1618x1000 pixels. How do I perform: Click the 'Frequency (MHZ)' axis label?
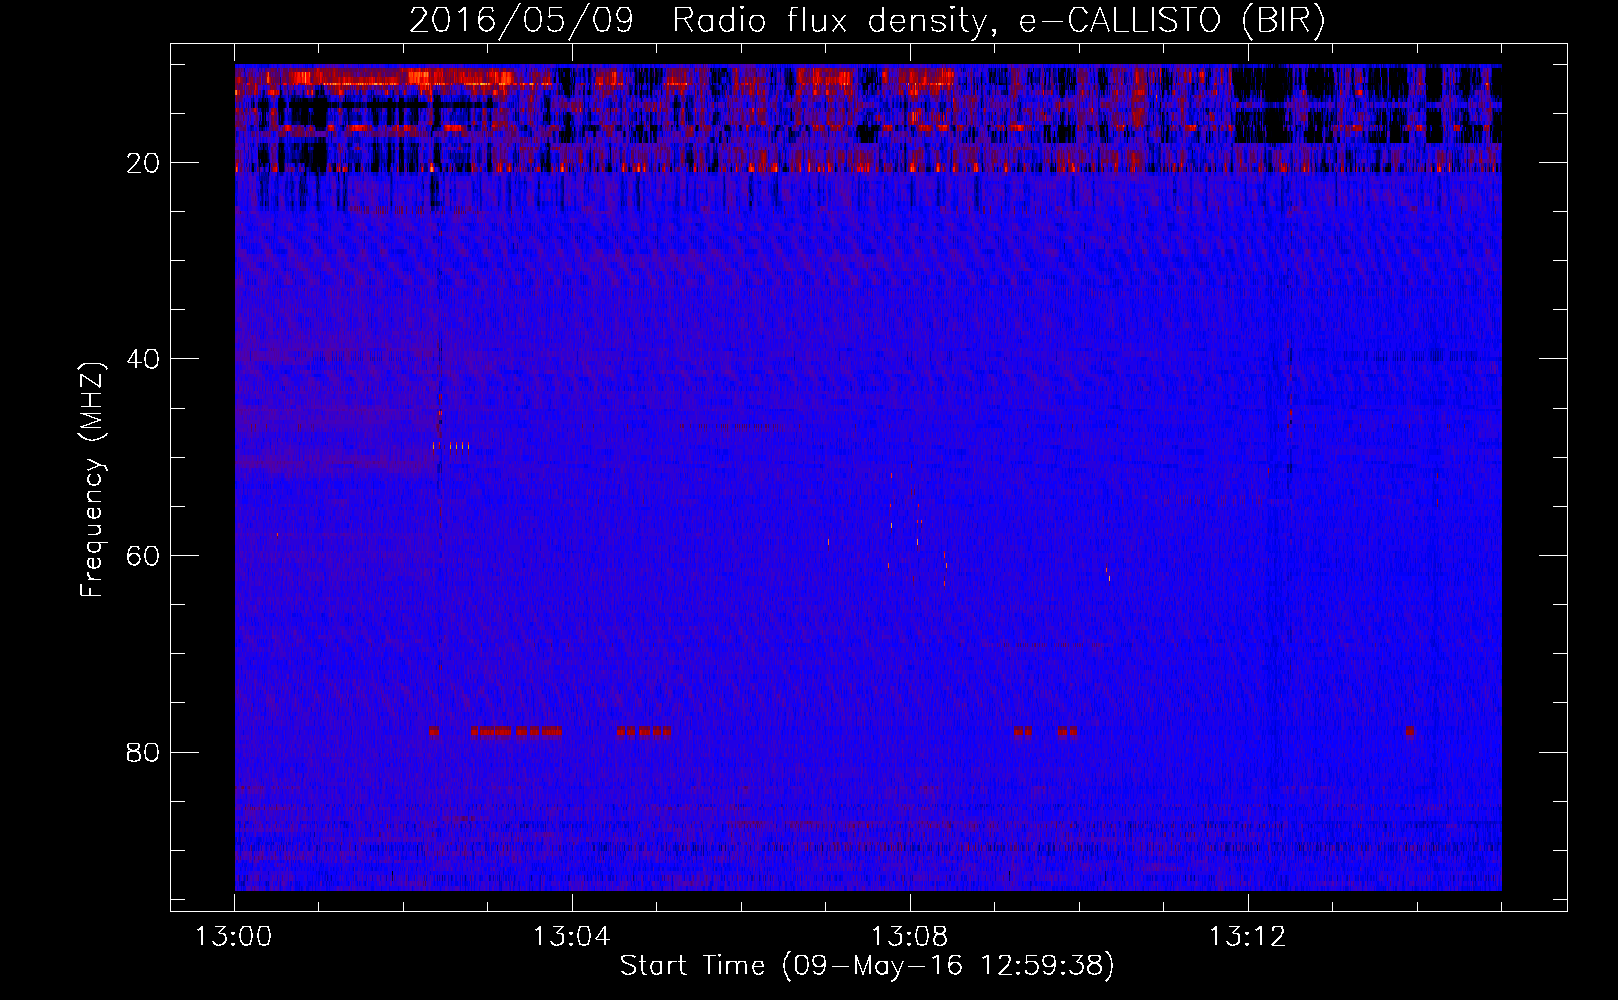pos(91,479)
